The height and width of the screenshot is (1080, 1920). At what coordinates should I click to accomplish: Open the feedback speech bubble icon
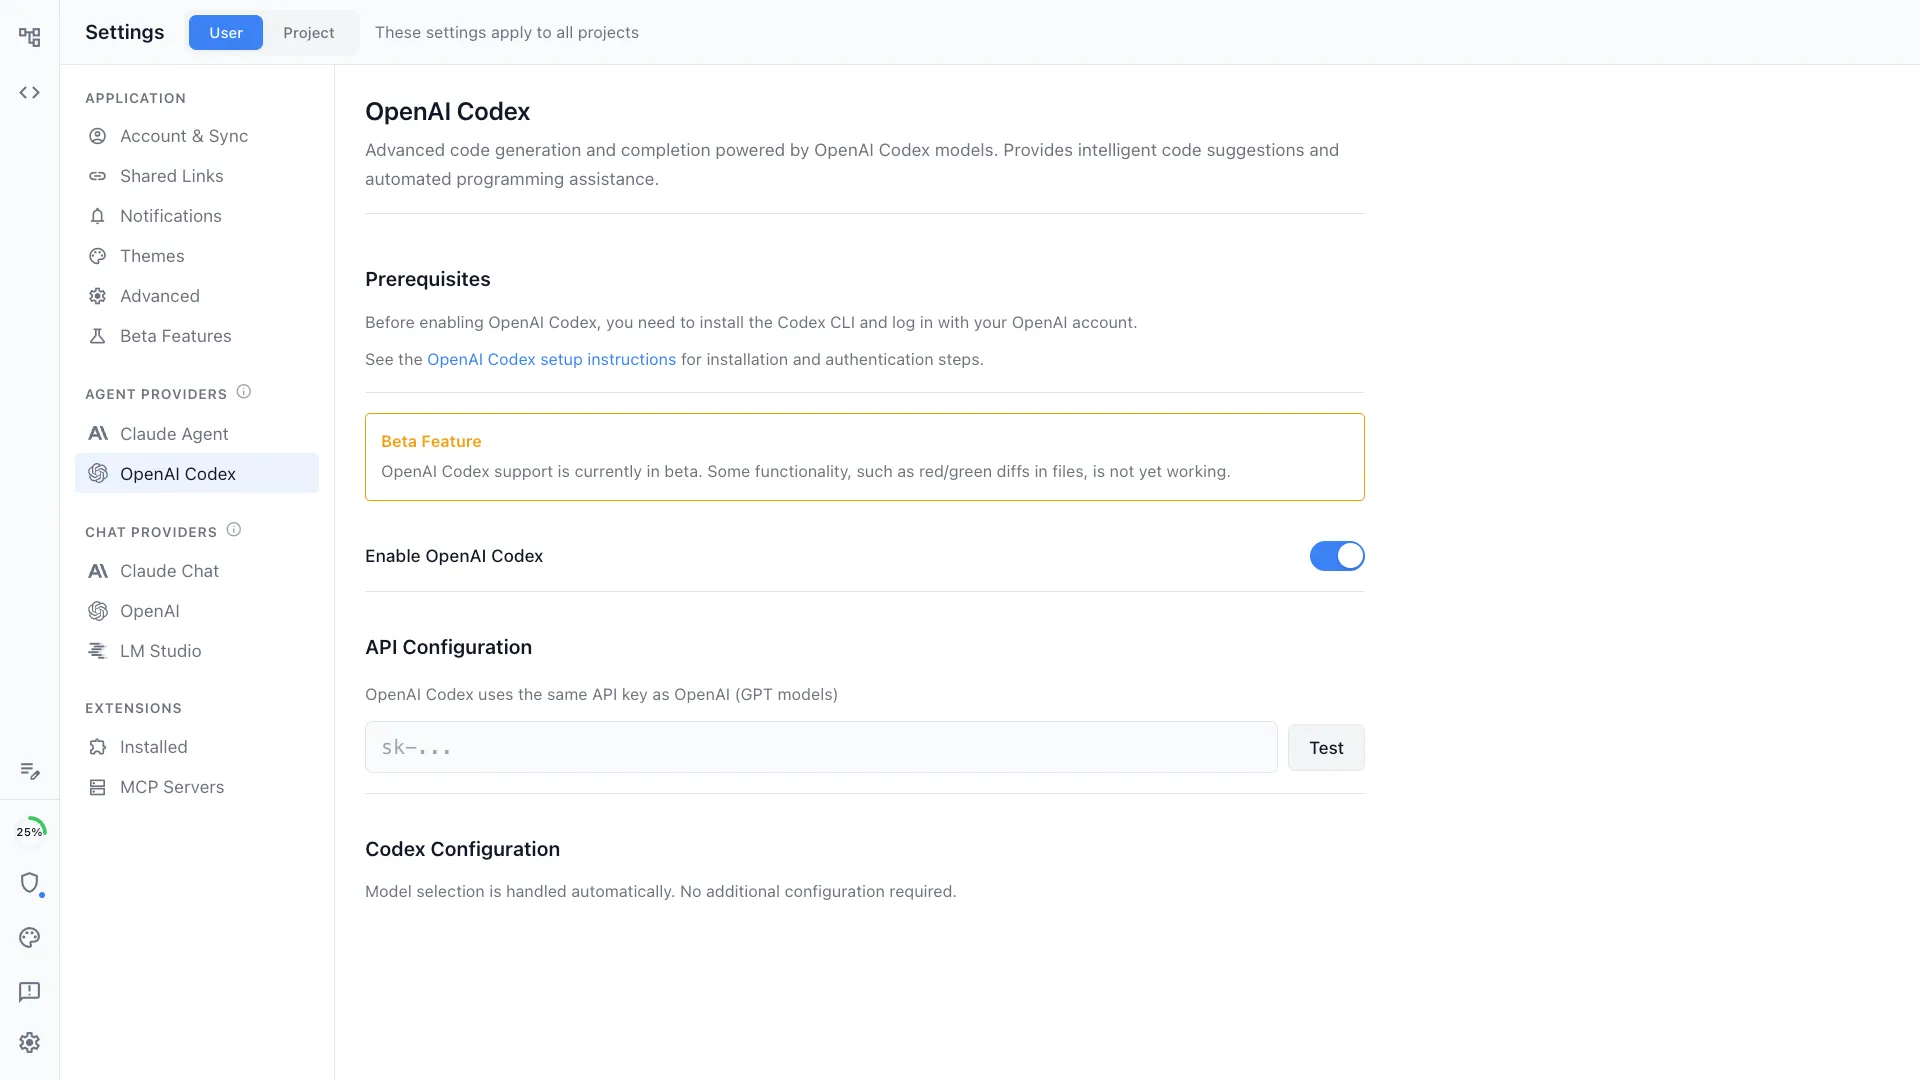click(30, 992)
